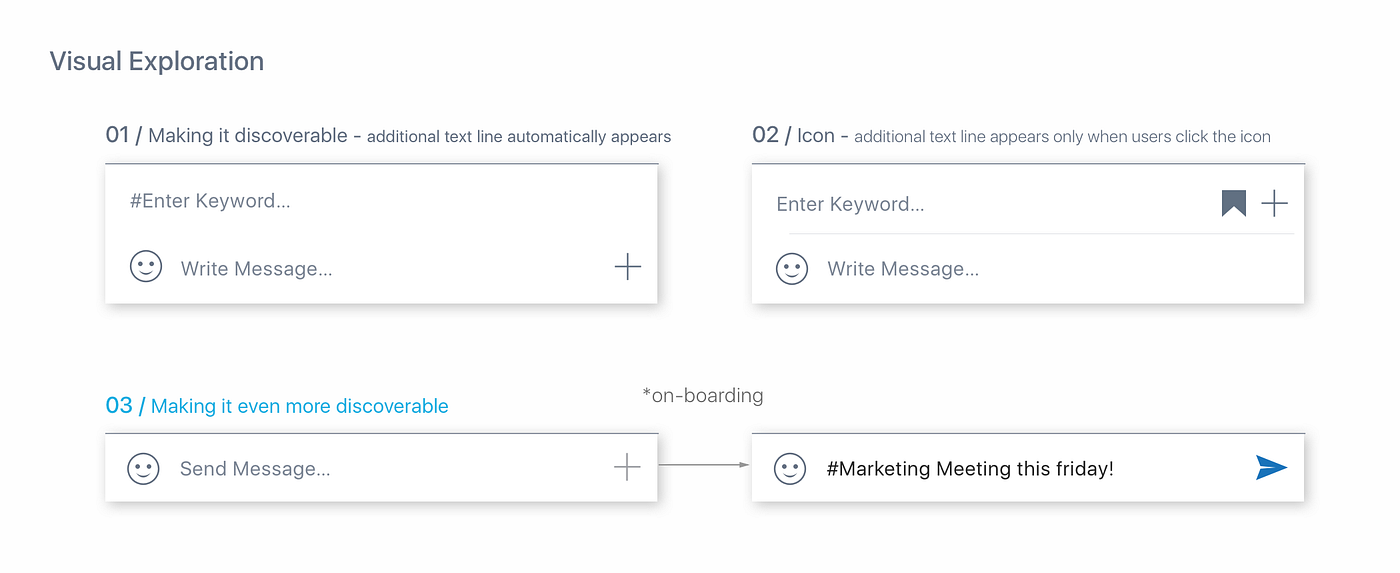Click the smiley icon beside Send Message

pos(144,468)
